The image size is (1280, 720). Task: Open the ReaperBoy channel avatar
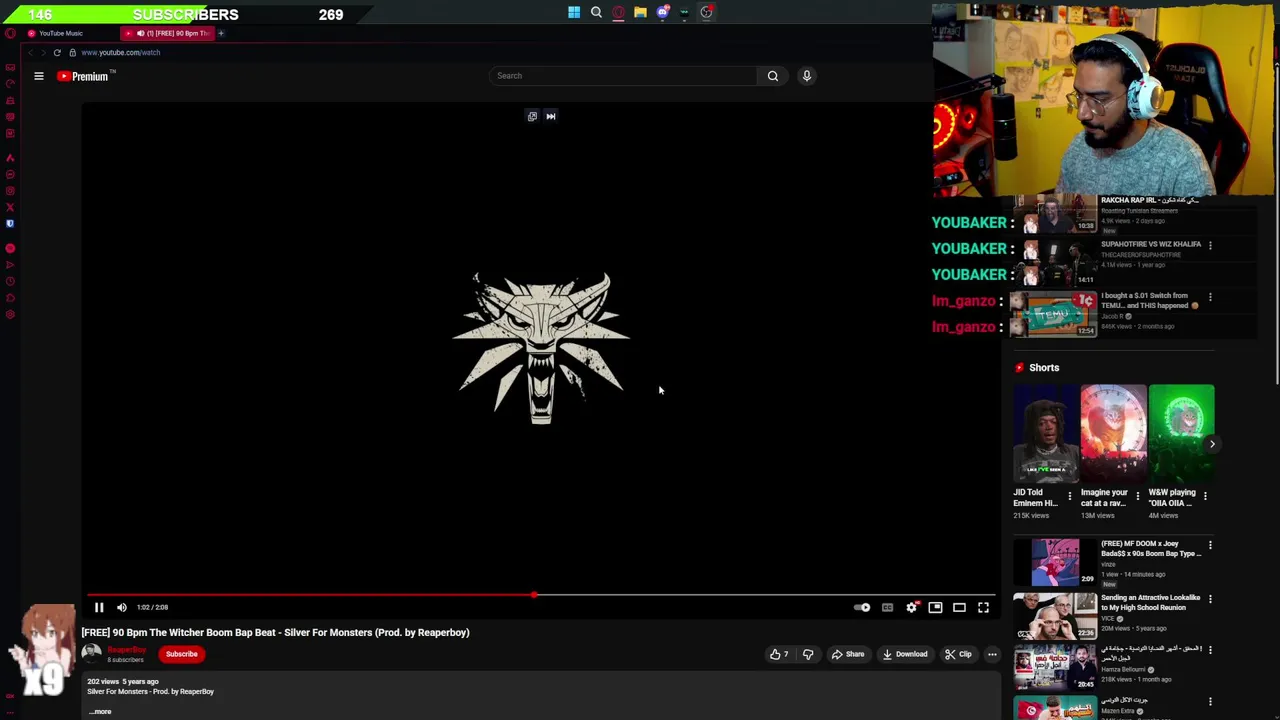click(x=91, y=654)
